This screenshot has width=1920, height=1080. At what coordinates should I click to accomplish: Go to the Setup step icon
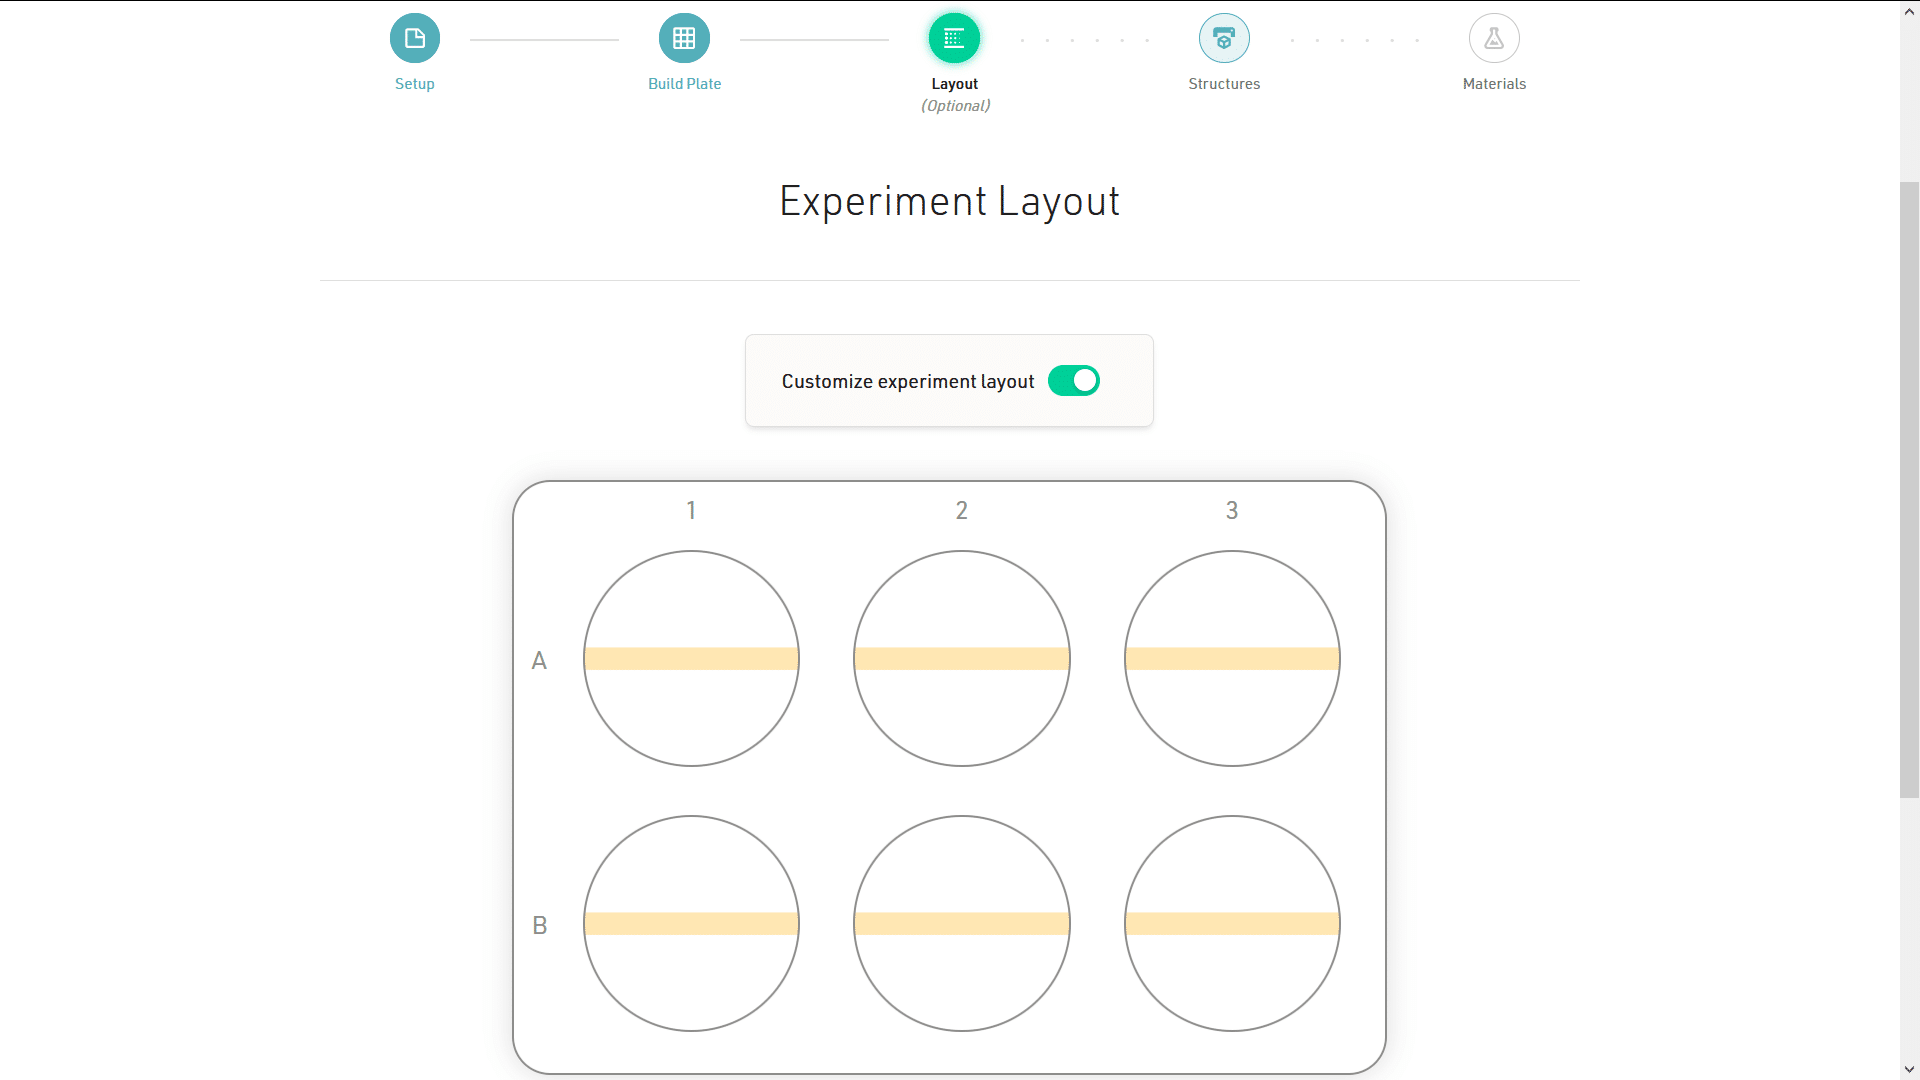(414, 38)
